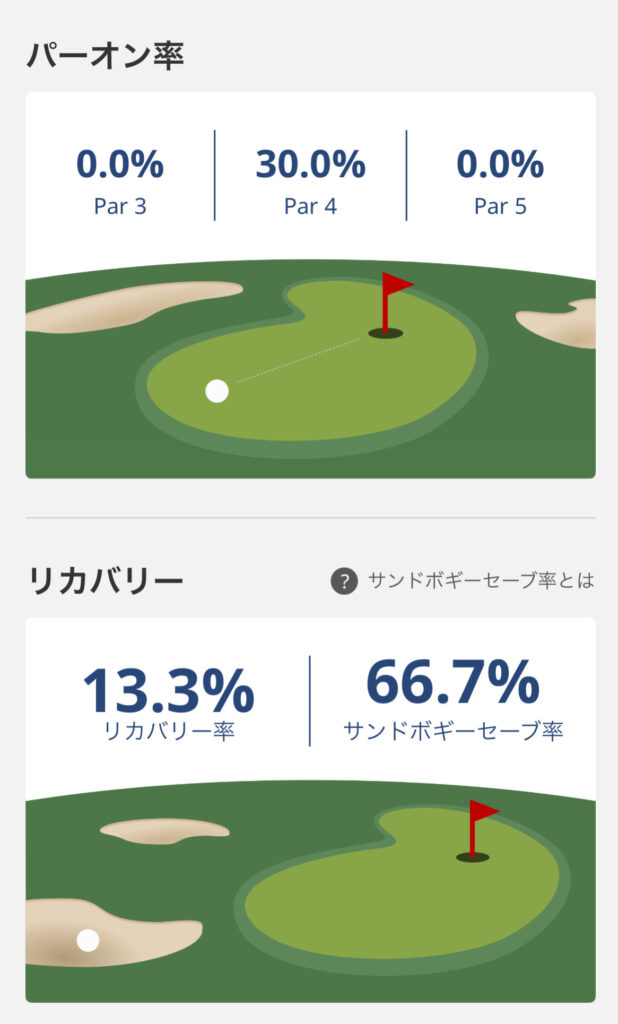
Task: Tap the 13.3% リカバリー率 value
Action: [168, 690]
